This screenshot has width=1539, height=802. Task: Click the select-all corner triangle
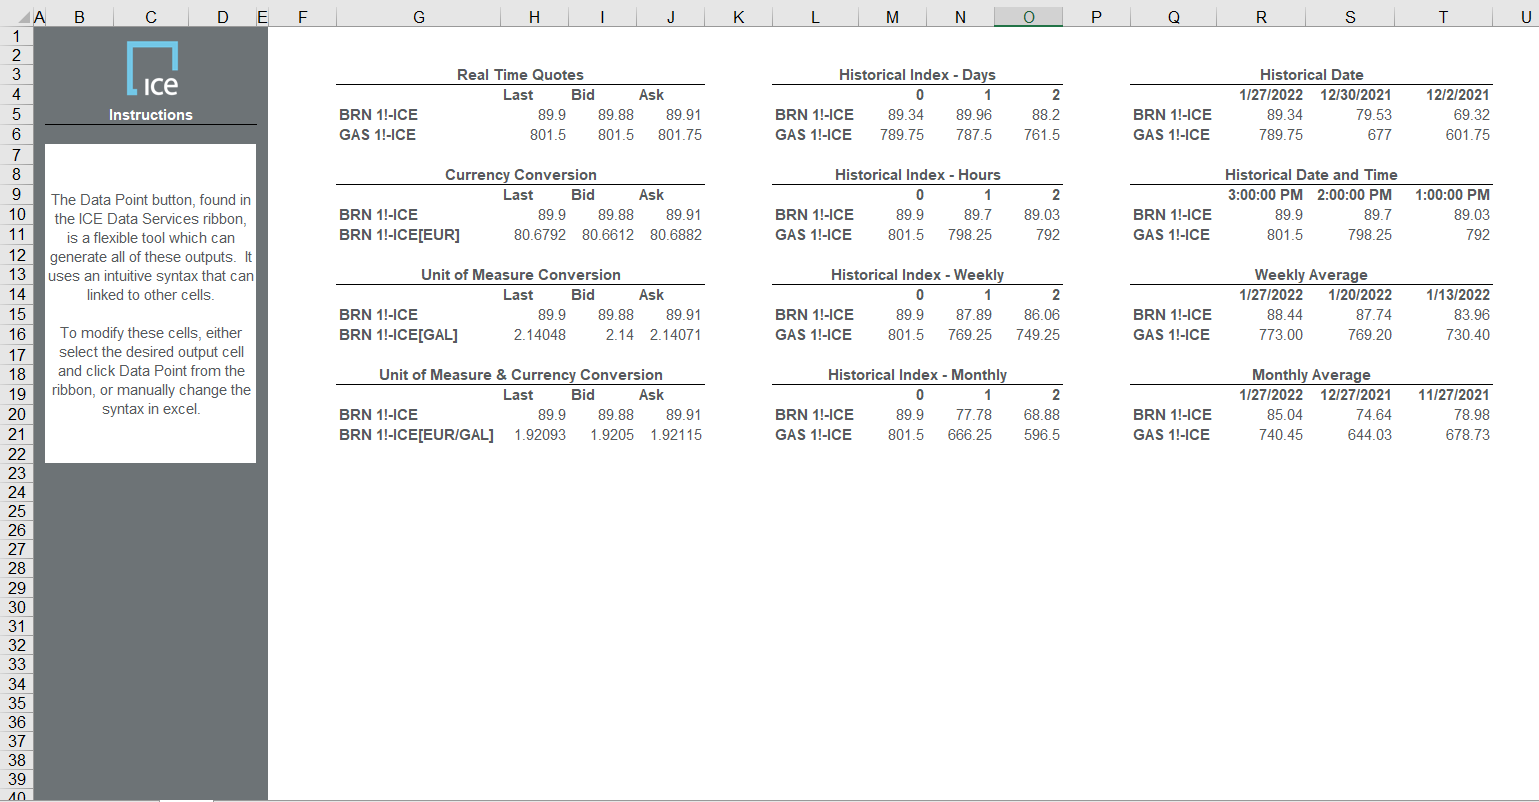pos(24,17)
